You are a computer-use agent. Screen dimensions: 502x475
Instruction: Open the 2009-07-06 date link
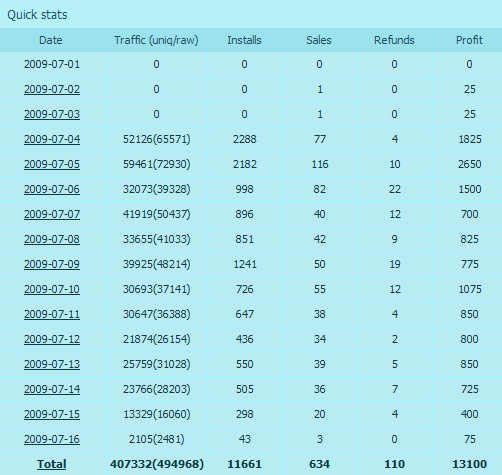52,189
